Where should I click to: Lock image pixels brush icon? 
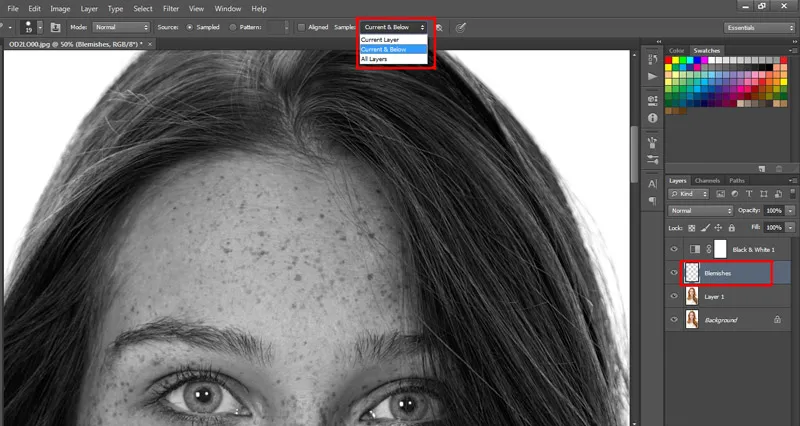pyautogui.click(x=705, y=228)
